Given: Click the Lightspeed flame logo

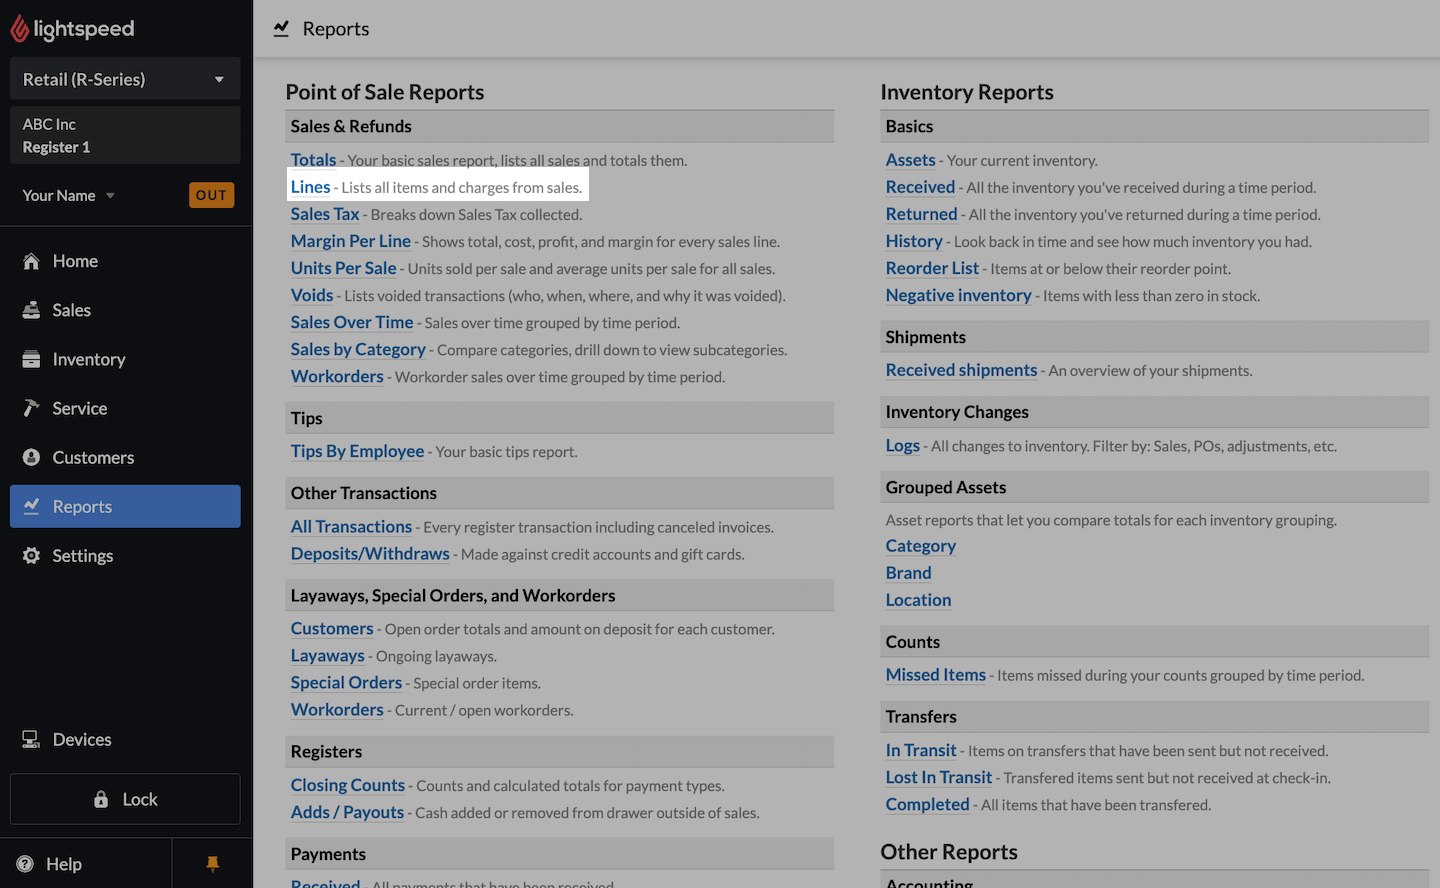Looking at the screenshot, I should point(19,29).
